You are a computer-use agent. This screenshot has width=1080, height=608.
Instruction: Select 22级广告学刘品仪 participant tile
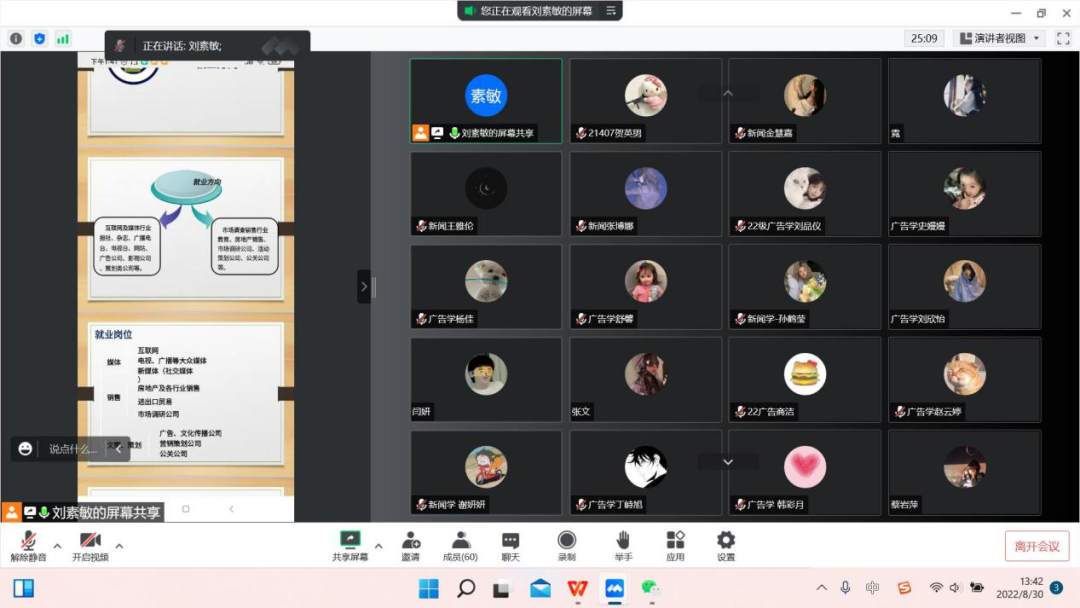coord(804,193)
